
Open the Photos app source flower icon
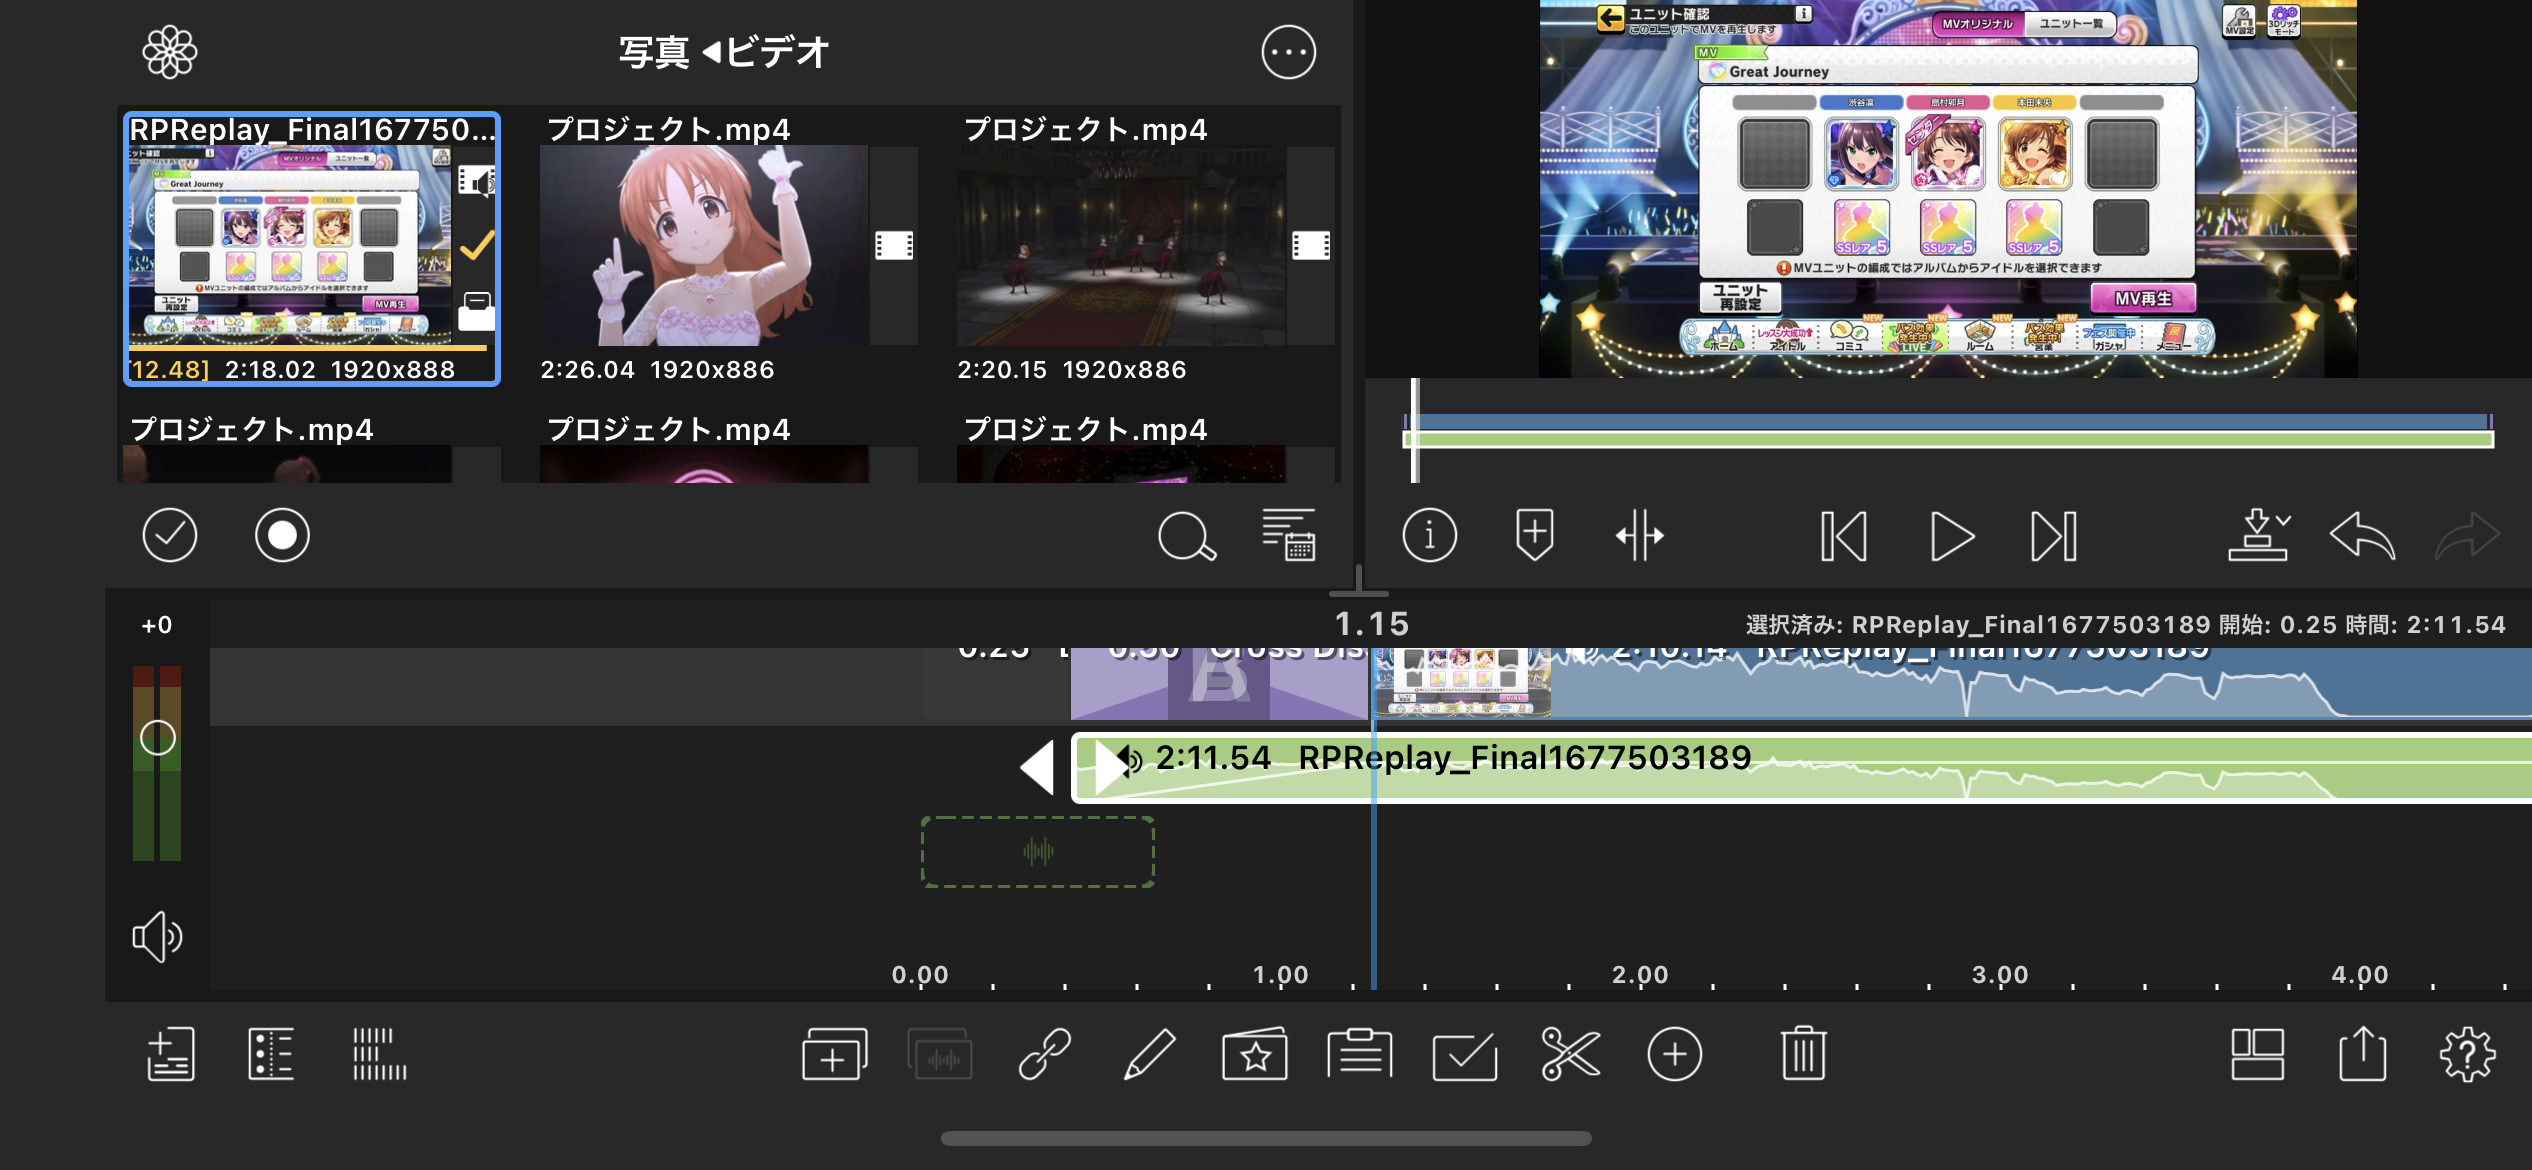170,52
